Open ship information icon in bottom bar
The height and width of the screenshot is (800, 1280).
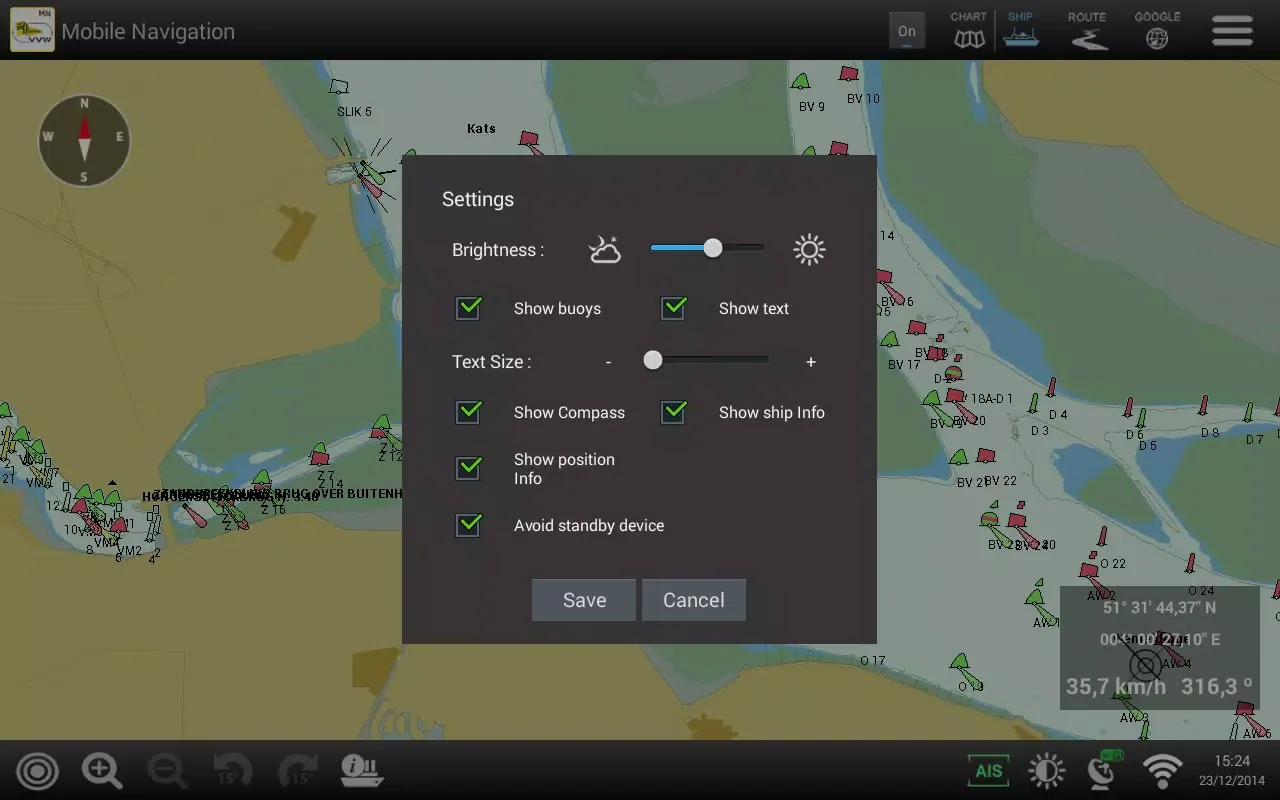(x=362, y=770)
